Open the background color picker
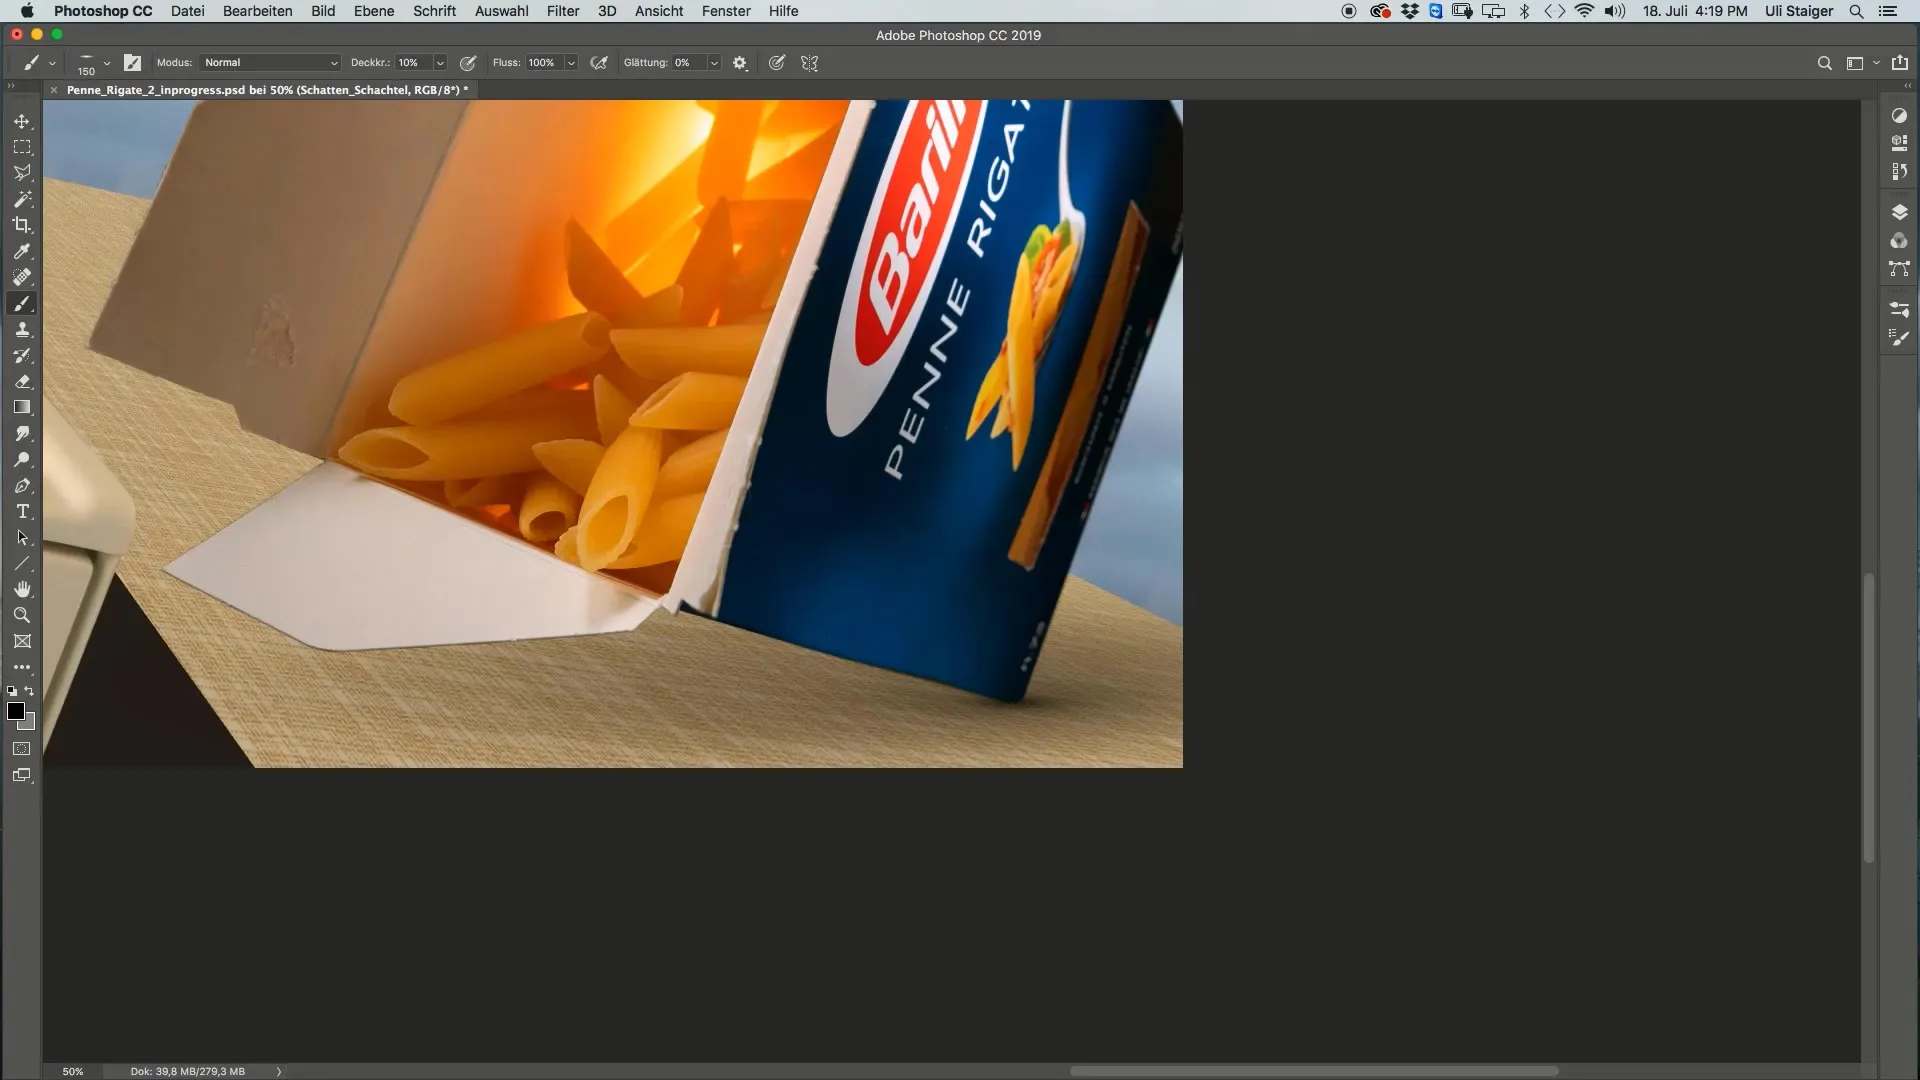 click(x=29, y=723)
